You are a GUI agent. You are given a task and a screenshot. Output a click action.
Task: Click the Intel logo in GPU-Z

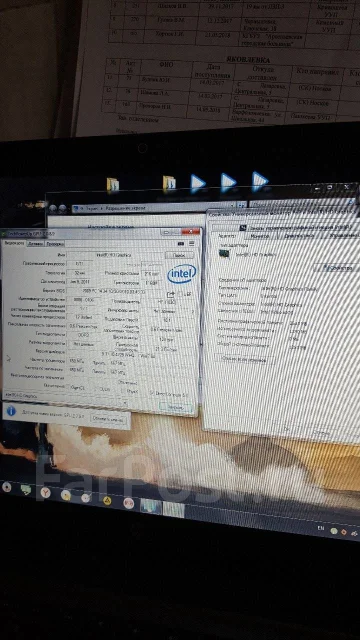coord(182,274)
